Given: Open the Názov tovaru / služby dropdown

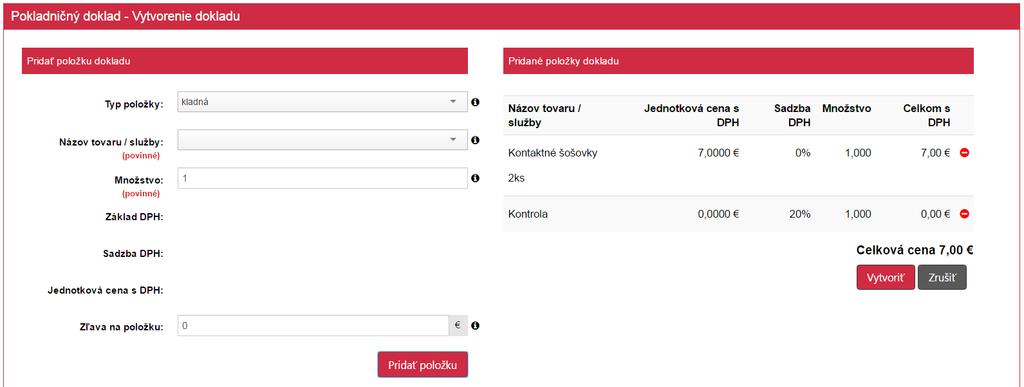Looking at the screenshot, I should point(323,140).
